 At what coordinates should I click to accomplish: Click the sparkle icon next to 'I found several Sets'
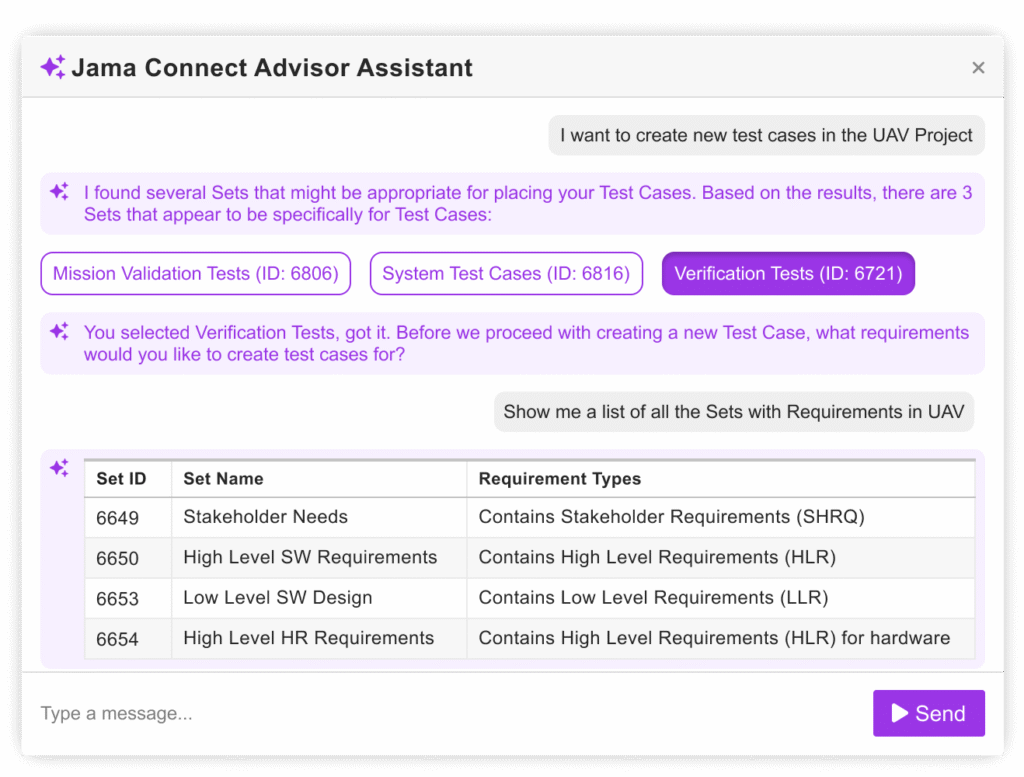click(x=59, y=191)
